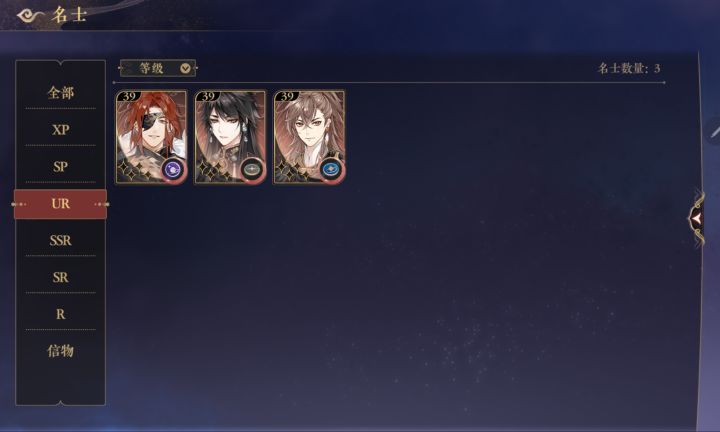Go to the 信物 tab
This screenshot has height=432, width=720.
click(61, 351)
